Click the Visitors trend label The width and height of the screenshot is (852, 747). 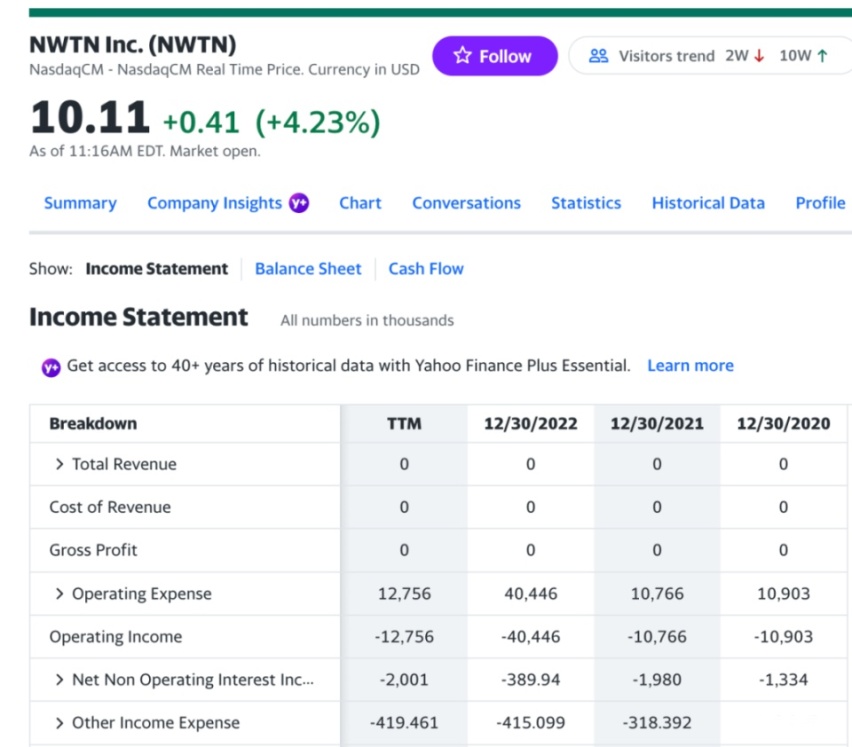point(667,56)
